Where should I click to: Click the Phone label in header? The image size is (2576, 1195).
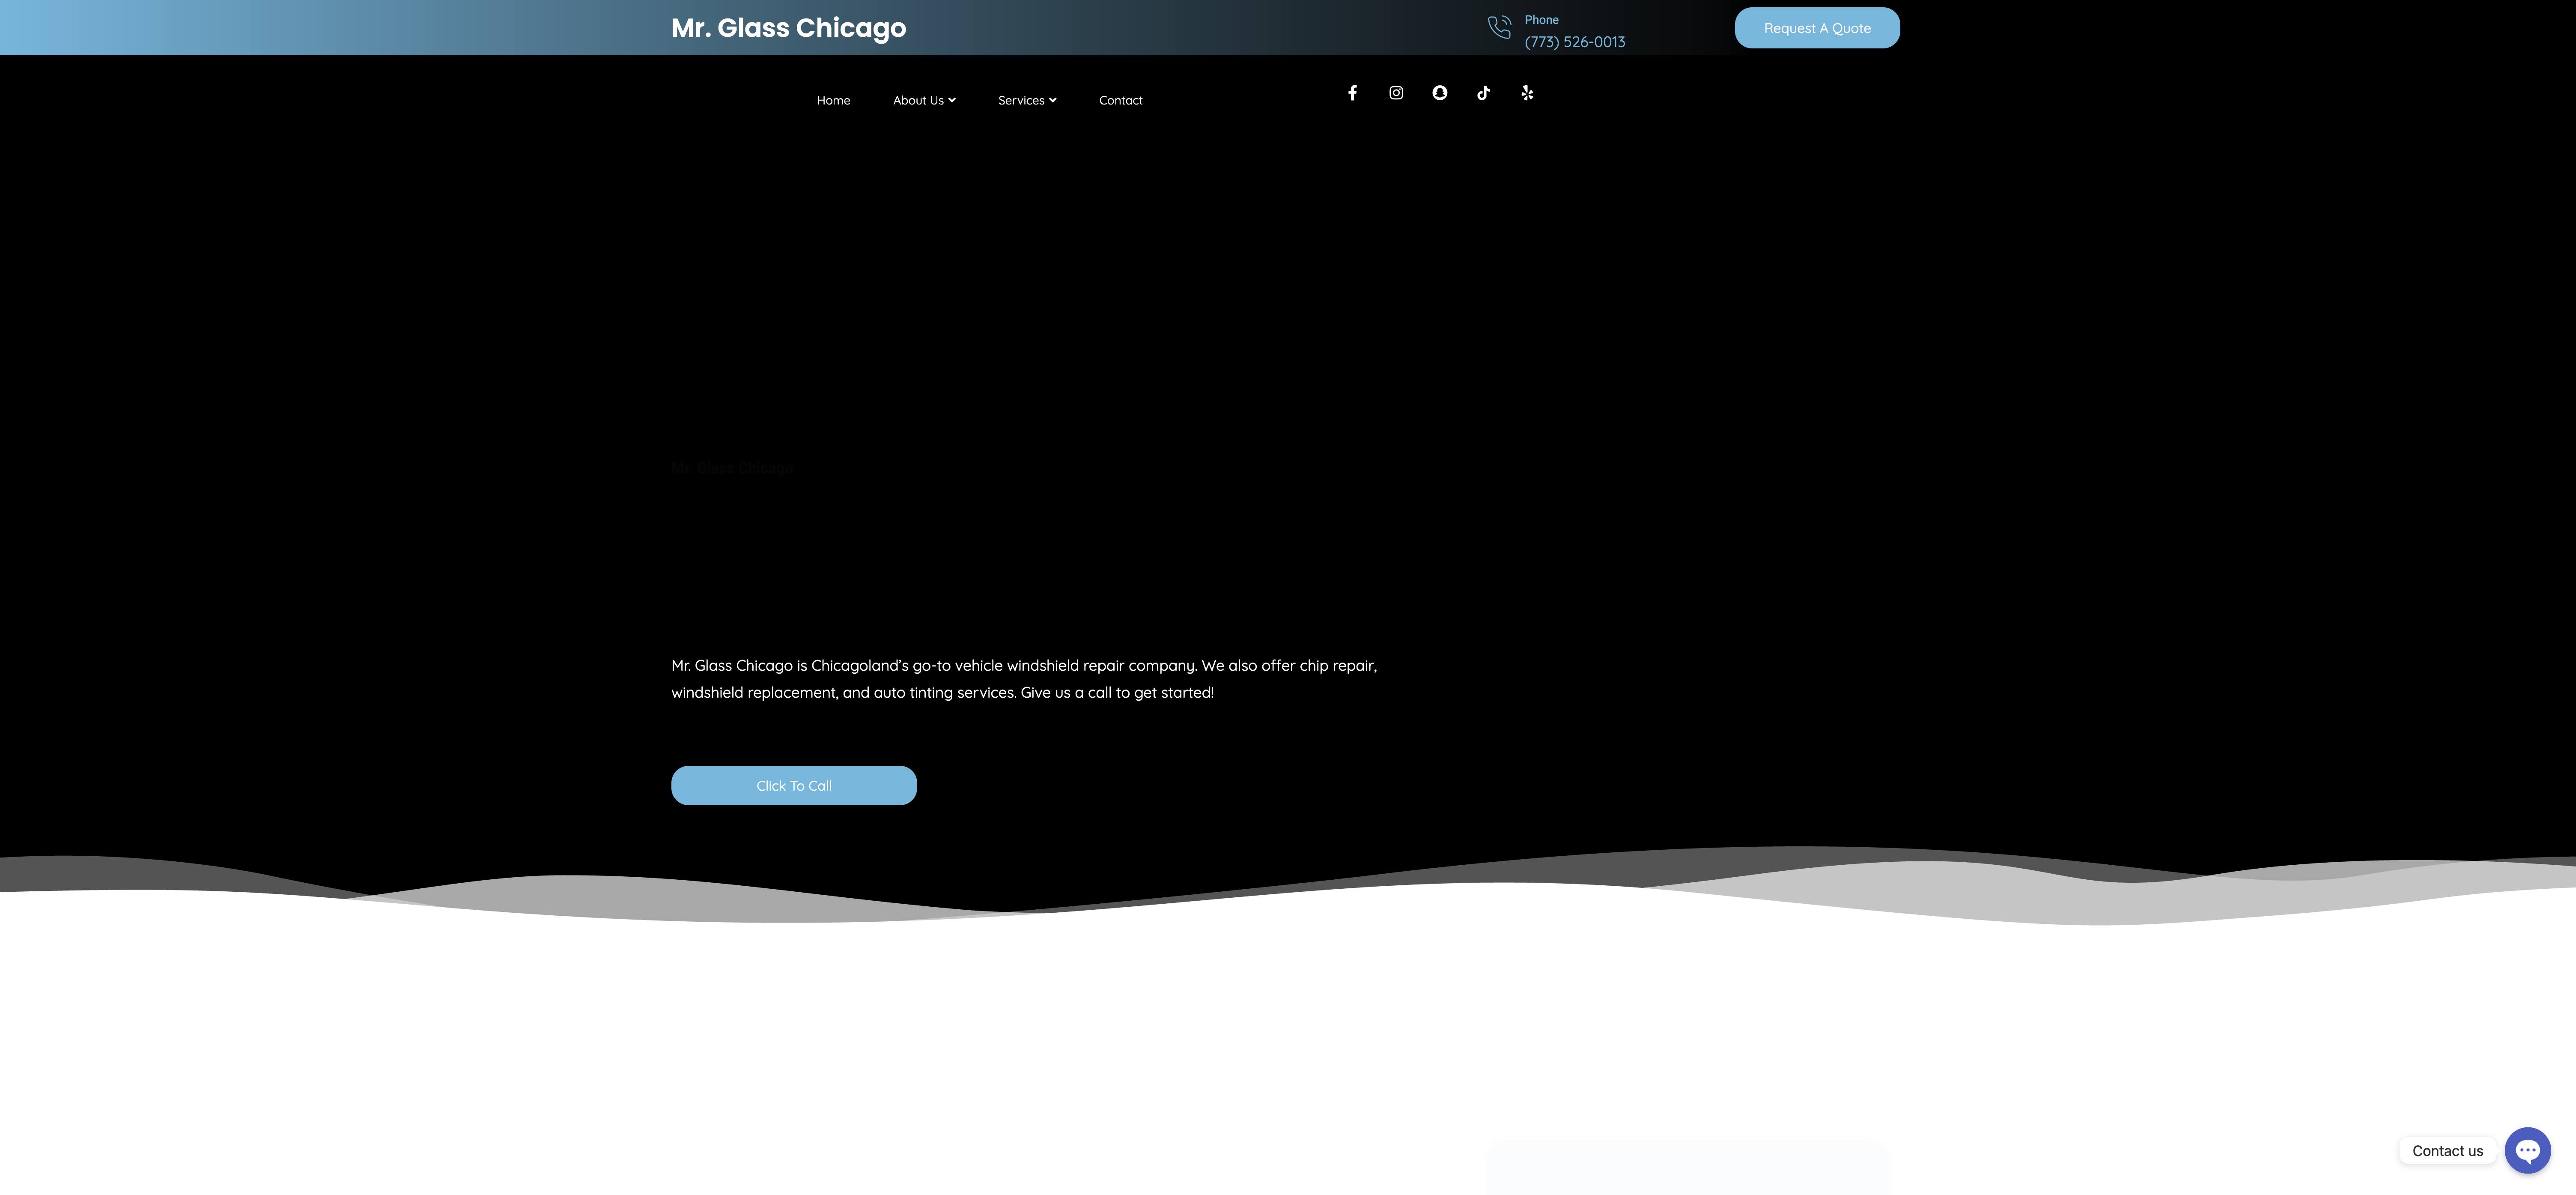click(x=1541, y=20)
